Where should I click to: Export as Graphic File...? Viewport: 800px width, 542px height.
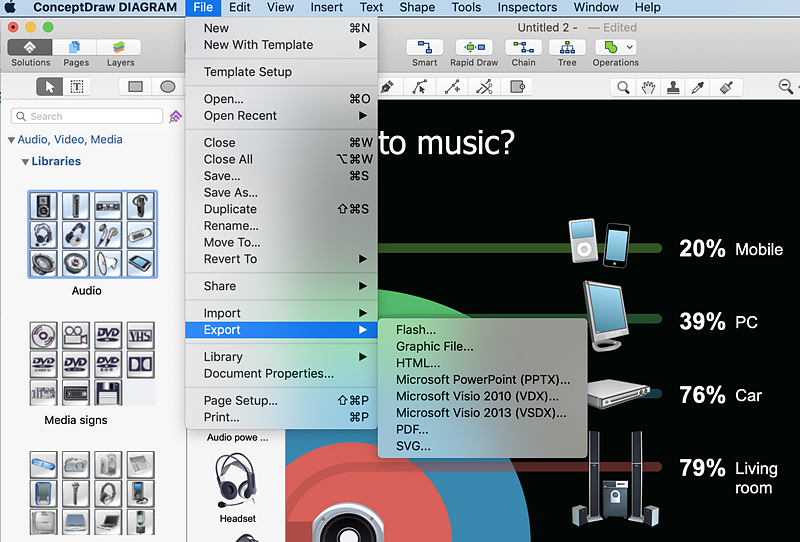482,347
